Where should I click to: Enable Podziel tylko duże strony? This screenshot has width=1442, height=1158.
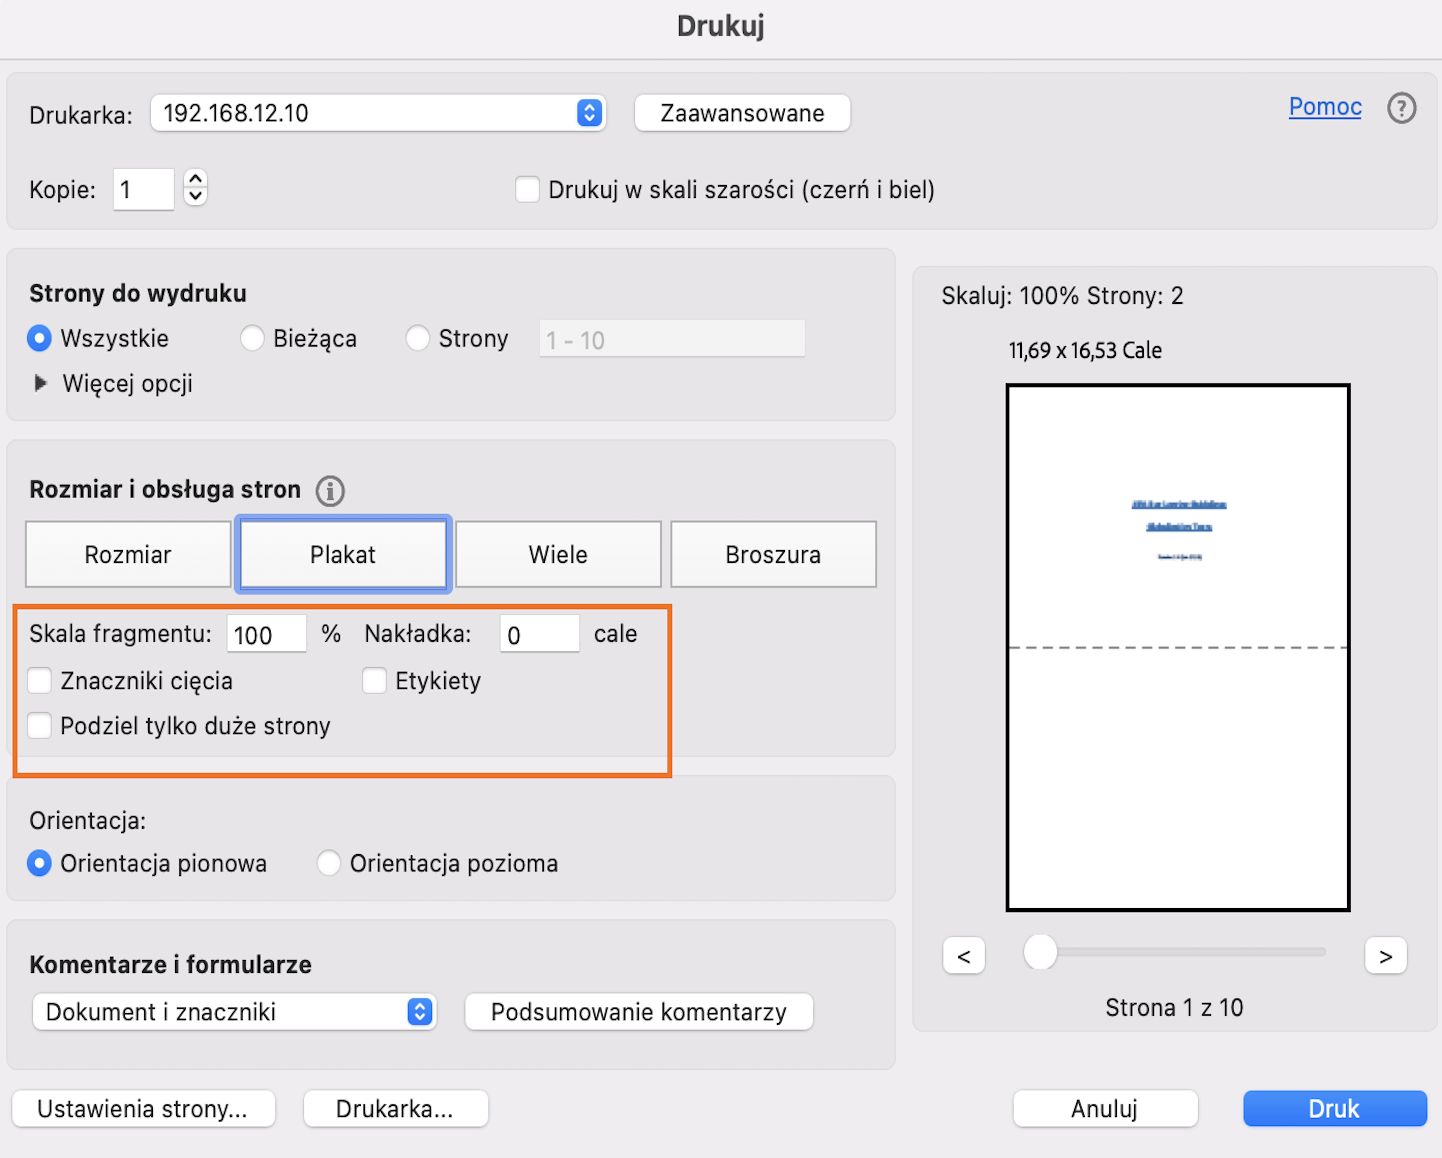40,726
